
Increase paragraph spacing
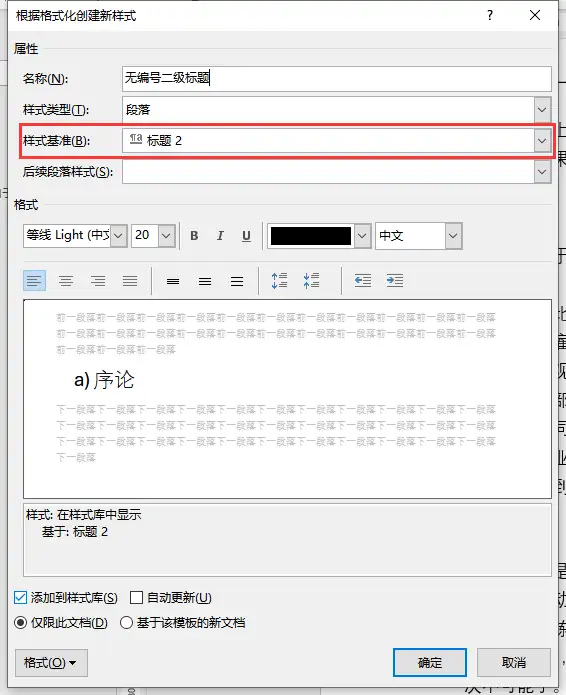tap(279, 281)
